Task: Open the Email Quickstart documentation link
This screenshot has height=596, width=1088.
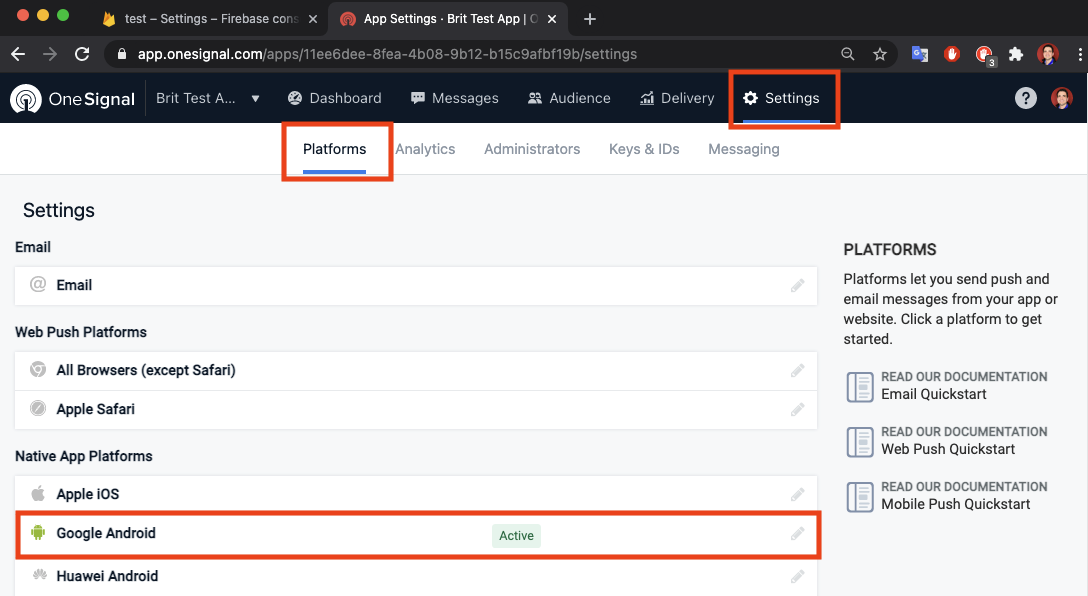Action: [934, 394]
